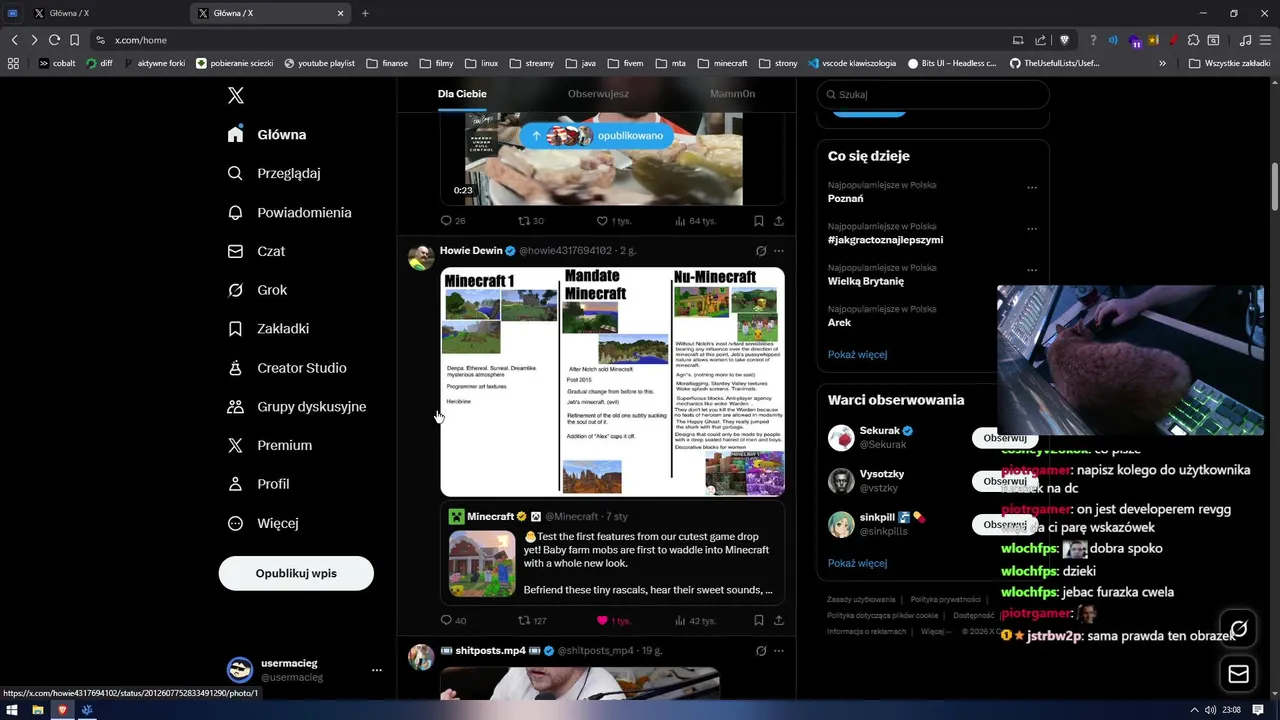Reply to the video post with 26 replies

[x=453, y=220]
